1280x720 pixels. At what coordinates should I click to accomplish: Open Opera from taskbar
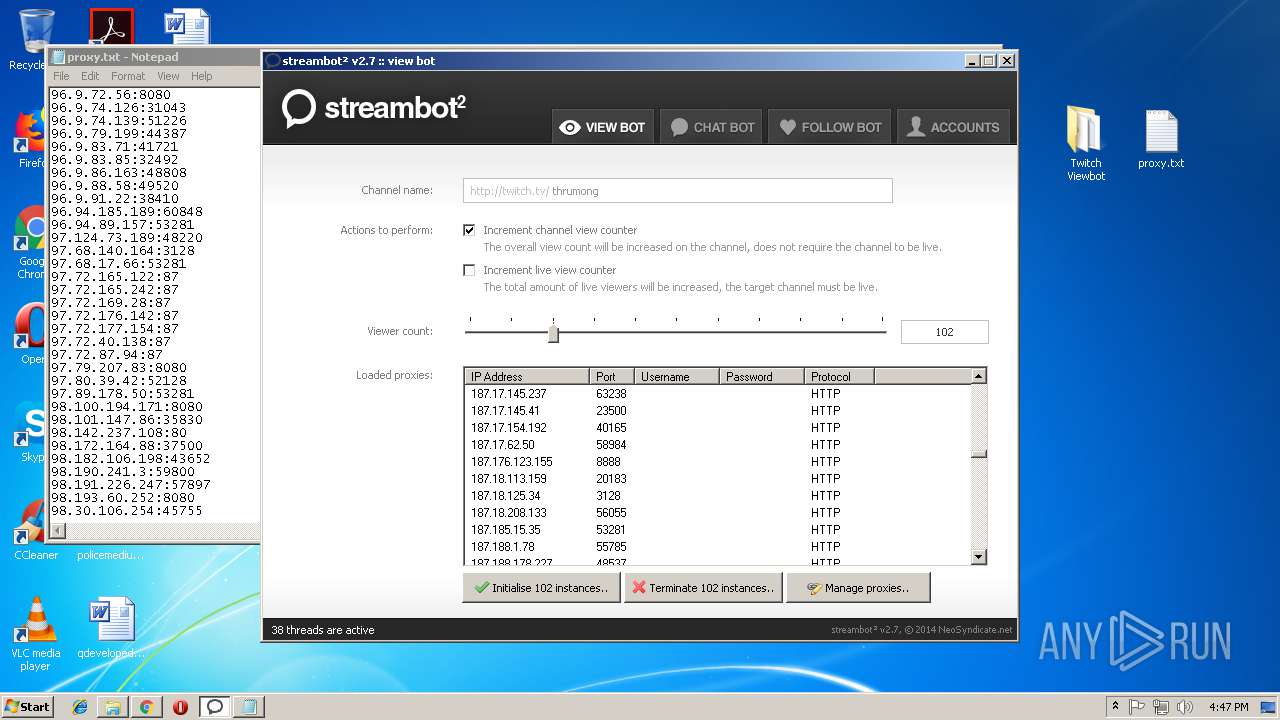coord(180,707)
